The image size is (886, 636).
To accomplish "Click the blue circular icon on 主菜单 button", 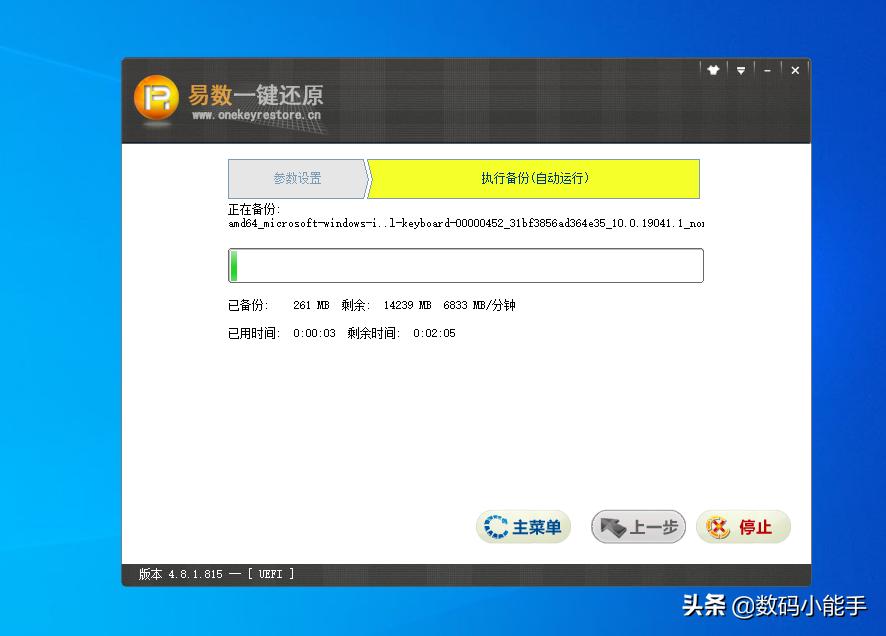I will pos(495,526).
